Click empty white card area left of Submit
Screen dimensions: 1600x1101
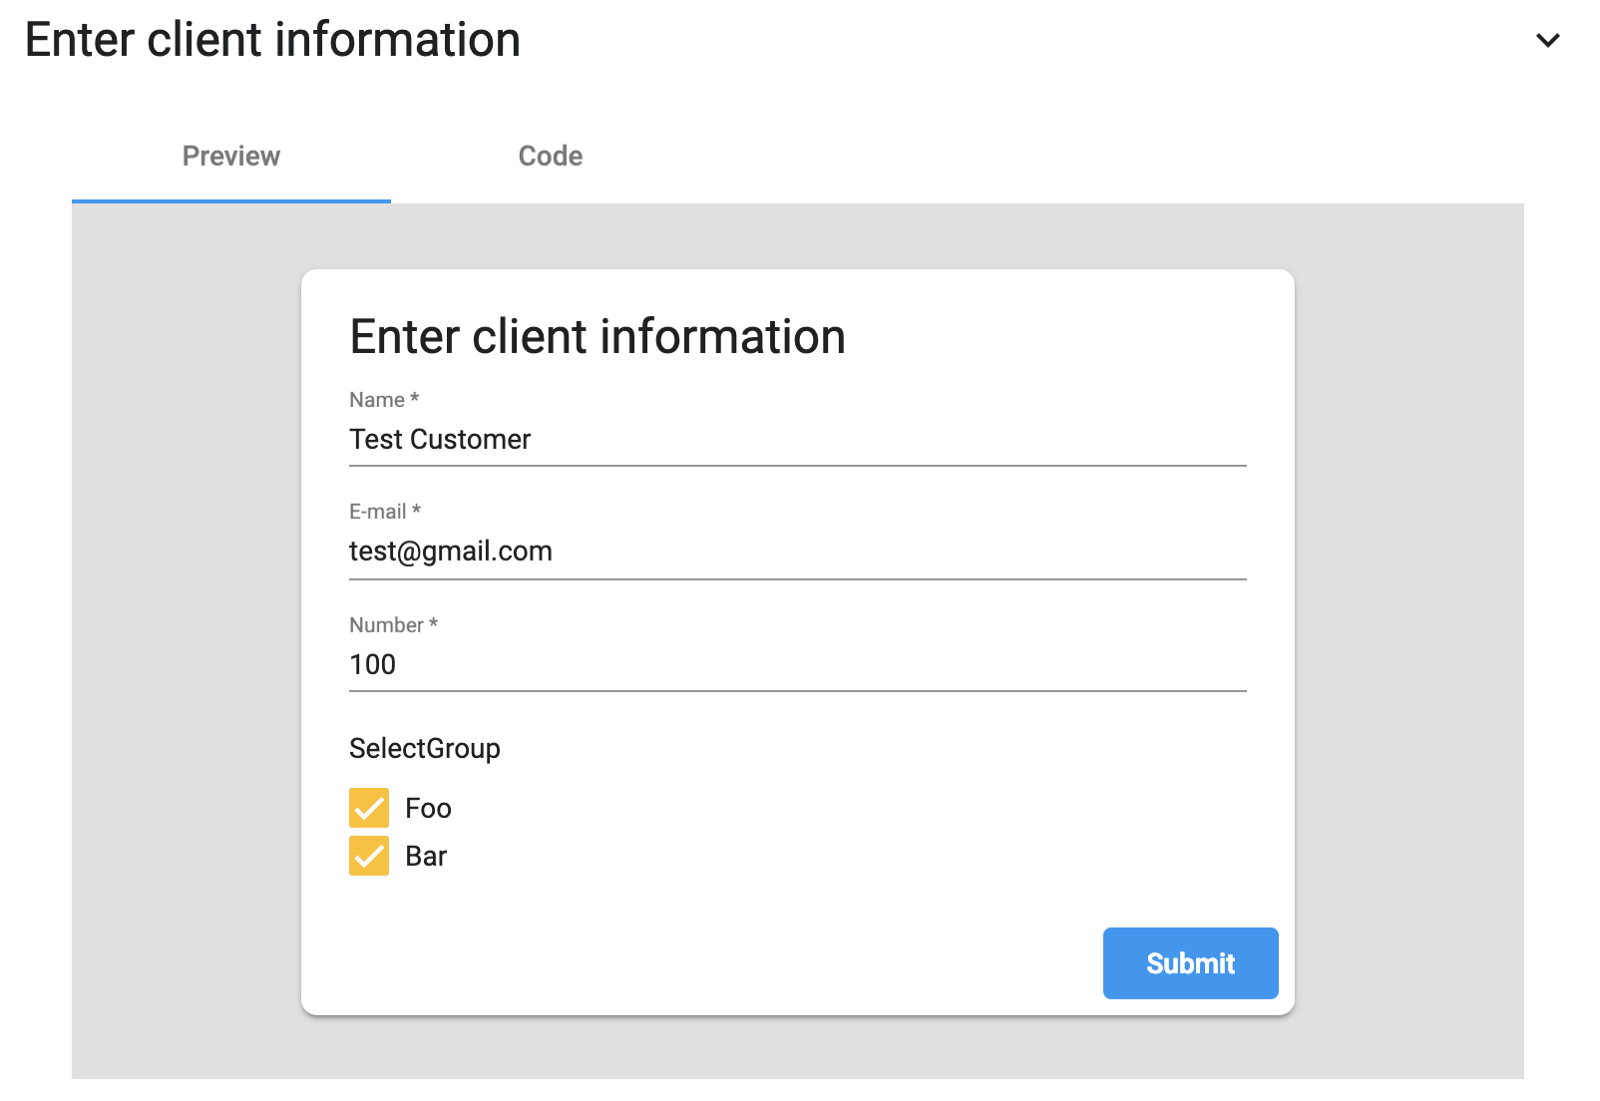700,962
